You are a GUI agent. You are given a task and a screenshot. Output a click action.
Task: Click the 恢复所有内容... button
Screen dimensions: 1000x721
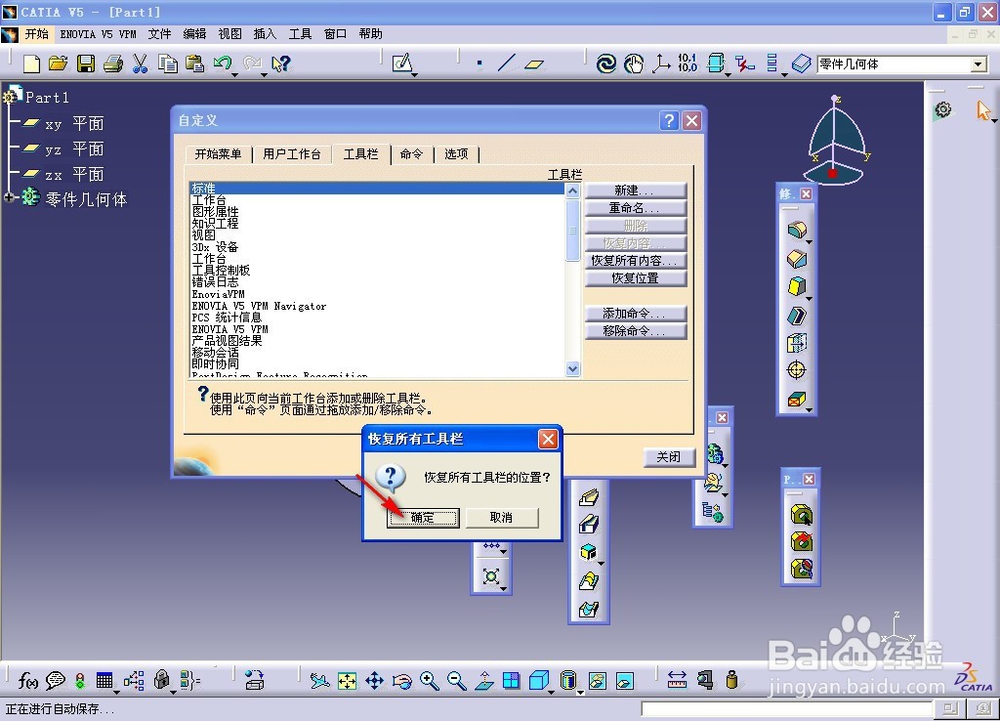click(635, 260)
